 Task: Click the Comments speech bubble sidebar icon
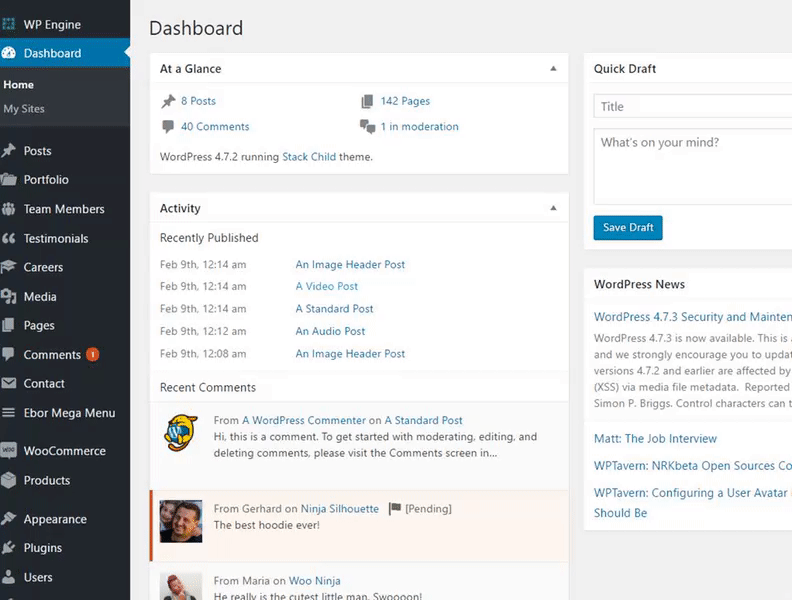[9, 354]
